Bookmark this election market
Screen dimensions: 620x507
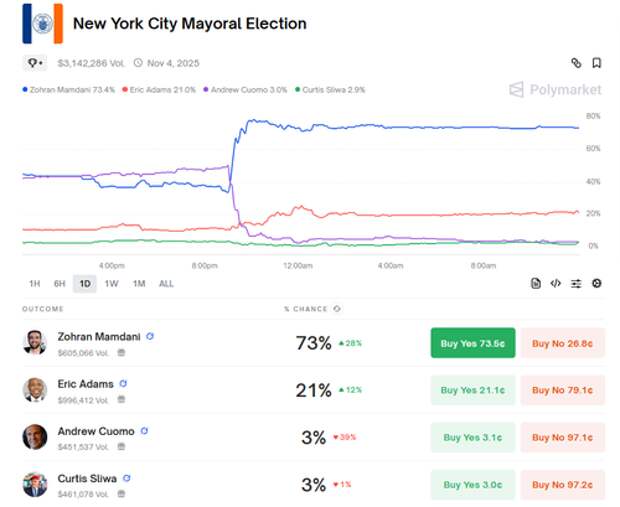coord(597,63)
